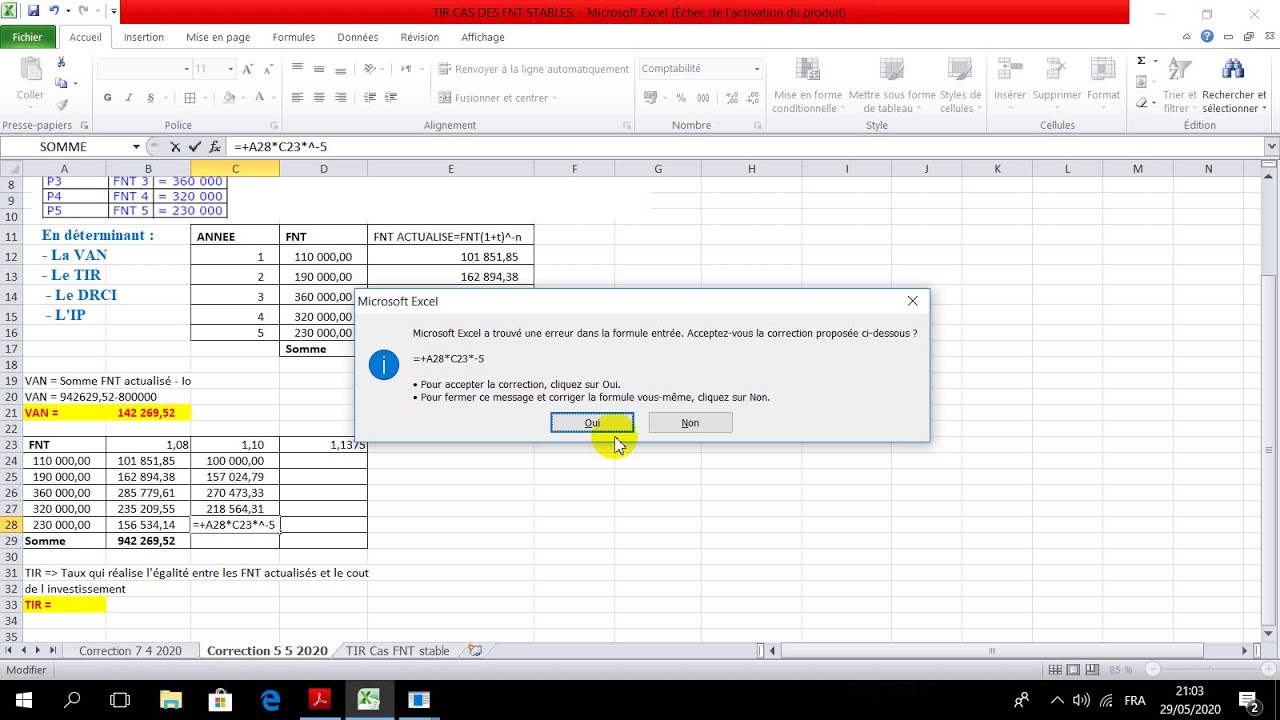Click the bottom vertical align icon
1280x720 pixels.
coord(341,69)
